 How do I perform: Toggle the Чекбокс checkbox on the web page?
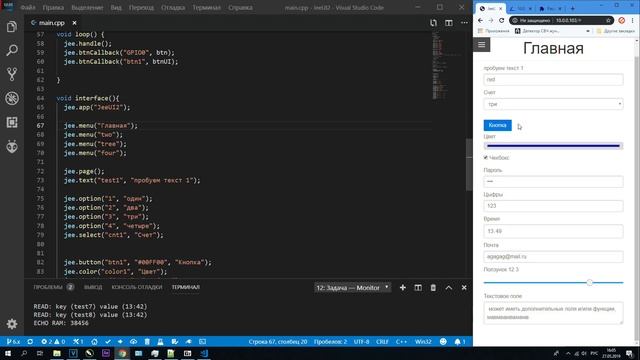tap(486, 158)
